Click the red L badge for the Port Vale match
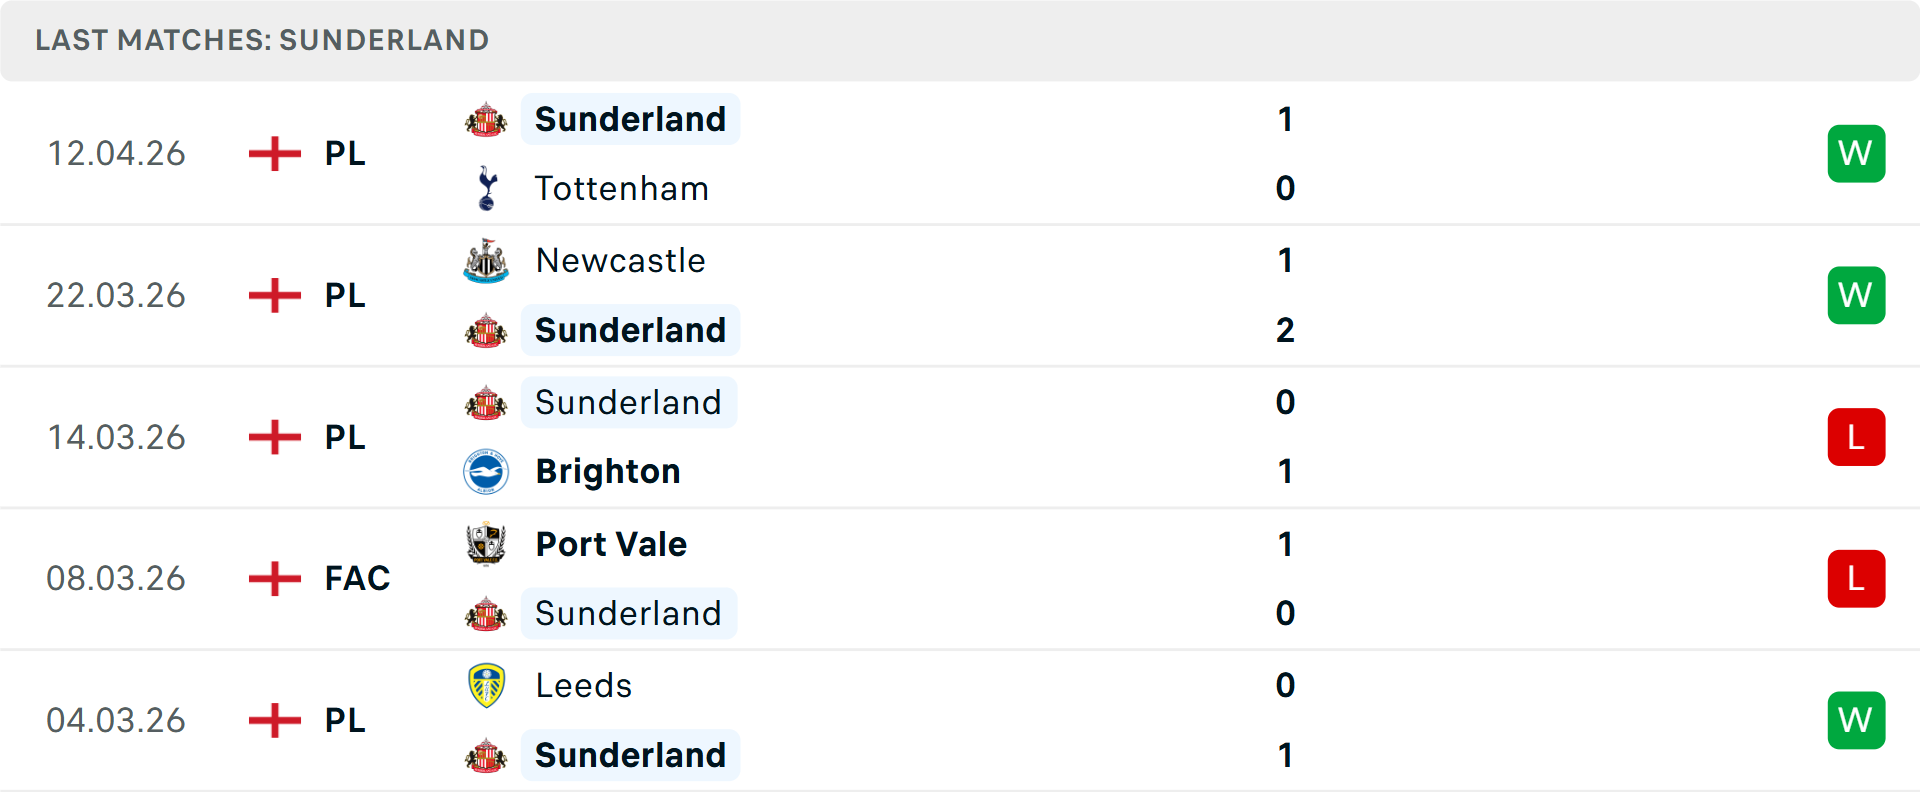 click(1856, 578)
